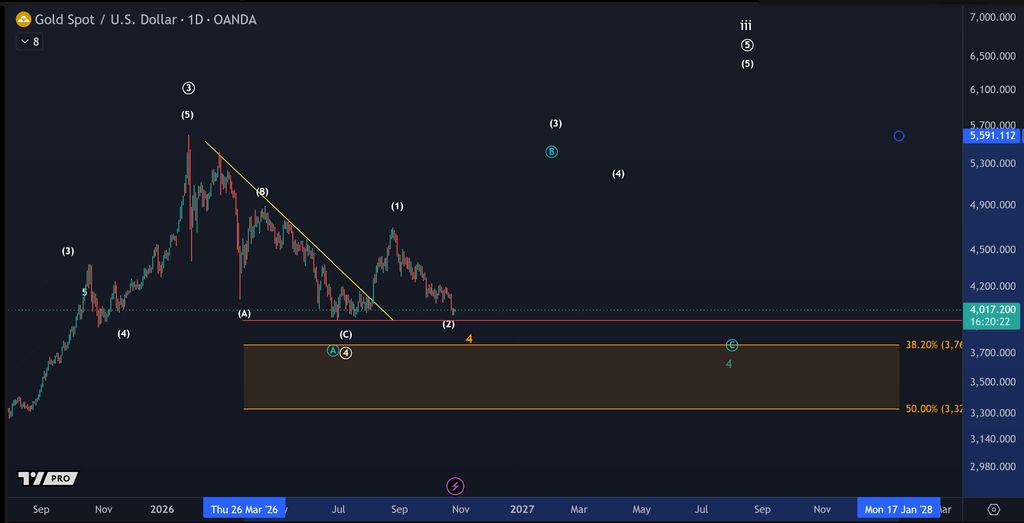The image size is (1024, 523).
Task: Select the (3) projection label near 2027
Action: 556,123
